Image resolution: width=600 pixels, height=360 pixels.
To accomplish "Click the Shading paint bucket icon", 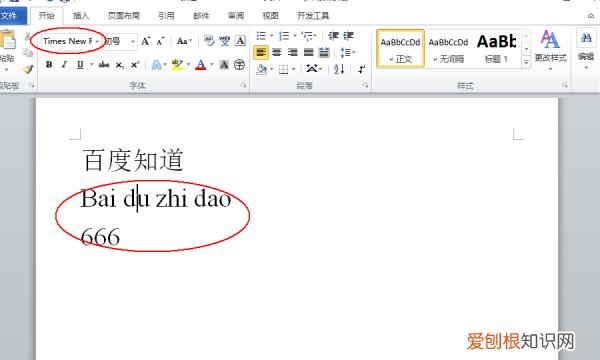I will (261, 69).
